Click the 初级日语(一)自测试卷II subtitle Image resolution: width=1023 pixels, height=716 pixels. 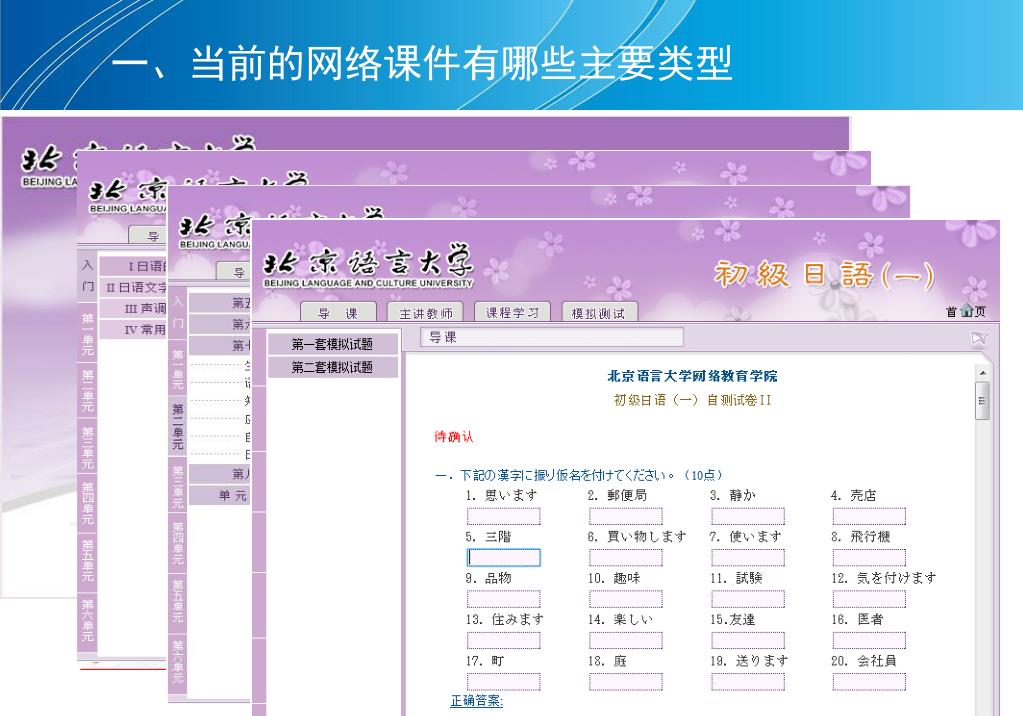pos(692,400)
